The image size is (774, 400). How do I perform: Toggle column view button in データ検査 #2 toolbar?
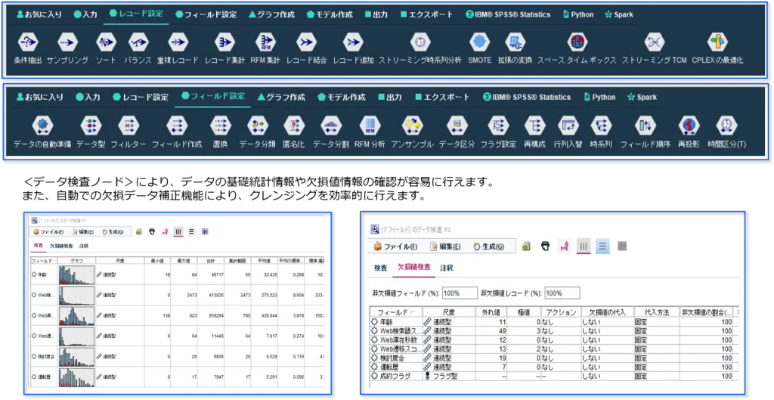(x=584, y=246)
